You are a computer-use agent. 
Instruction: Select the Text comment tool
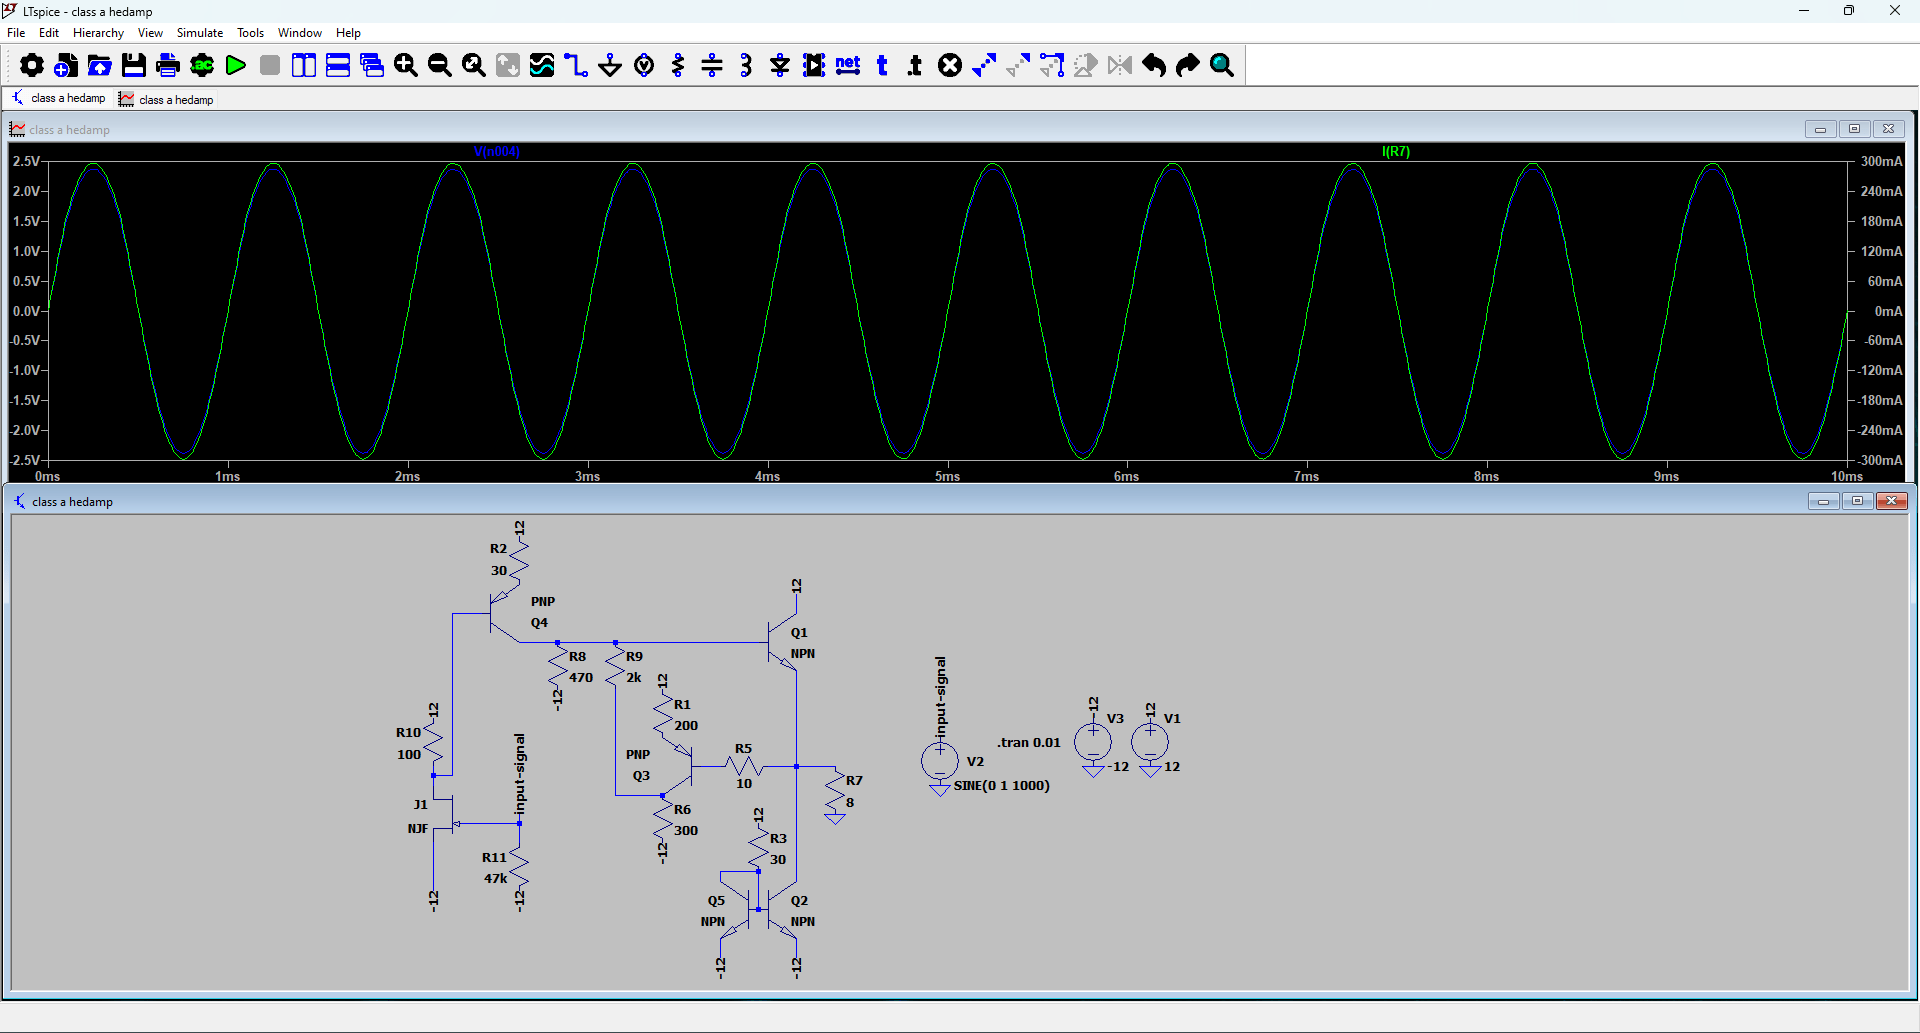[x=882, y=66]
